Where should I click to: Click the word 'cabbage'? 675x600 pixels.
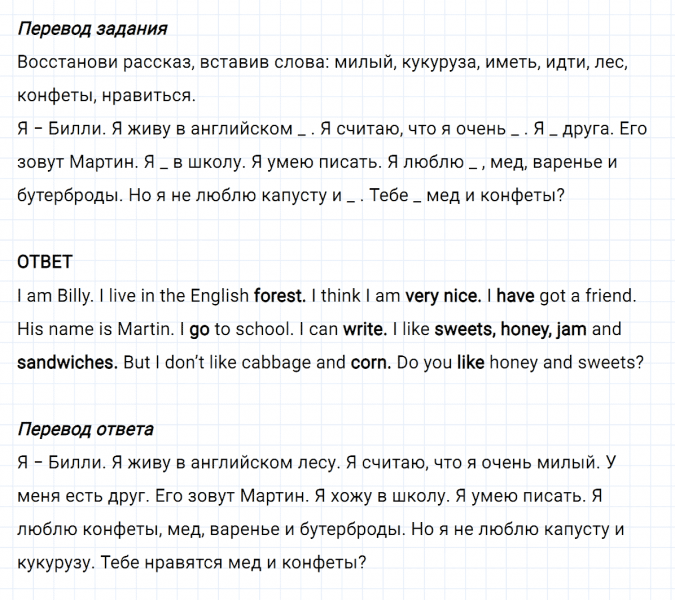click(x=280, y=362)
